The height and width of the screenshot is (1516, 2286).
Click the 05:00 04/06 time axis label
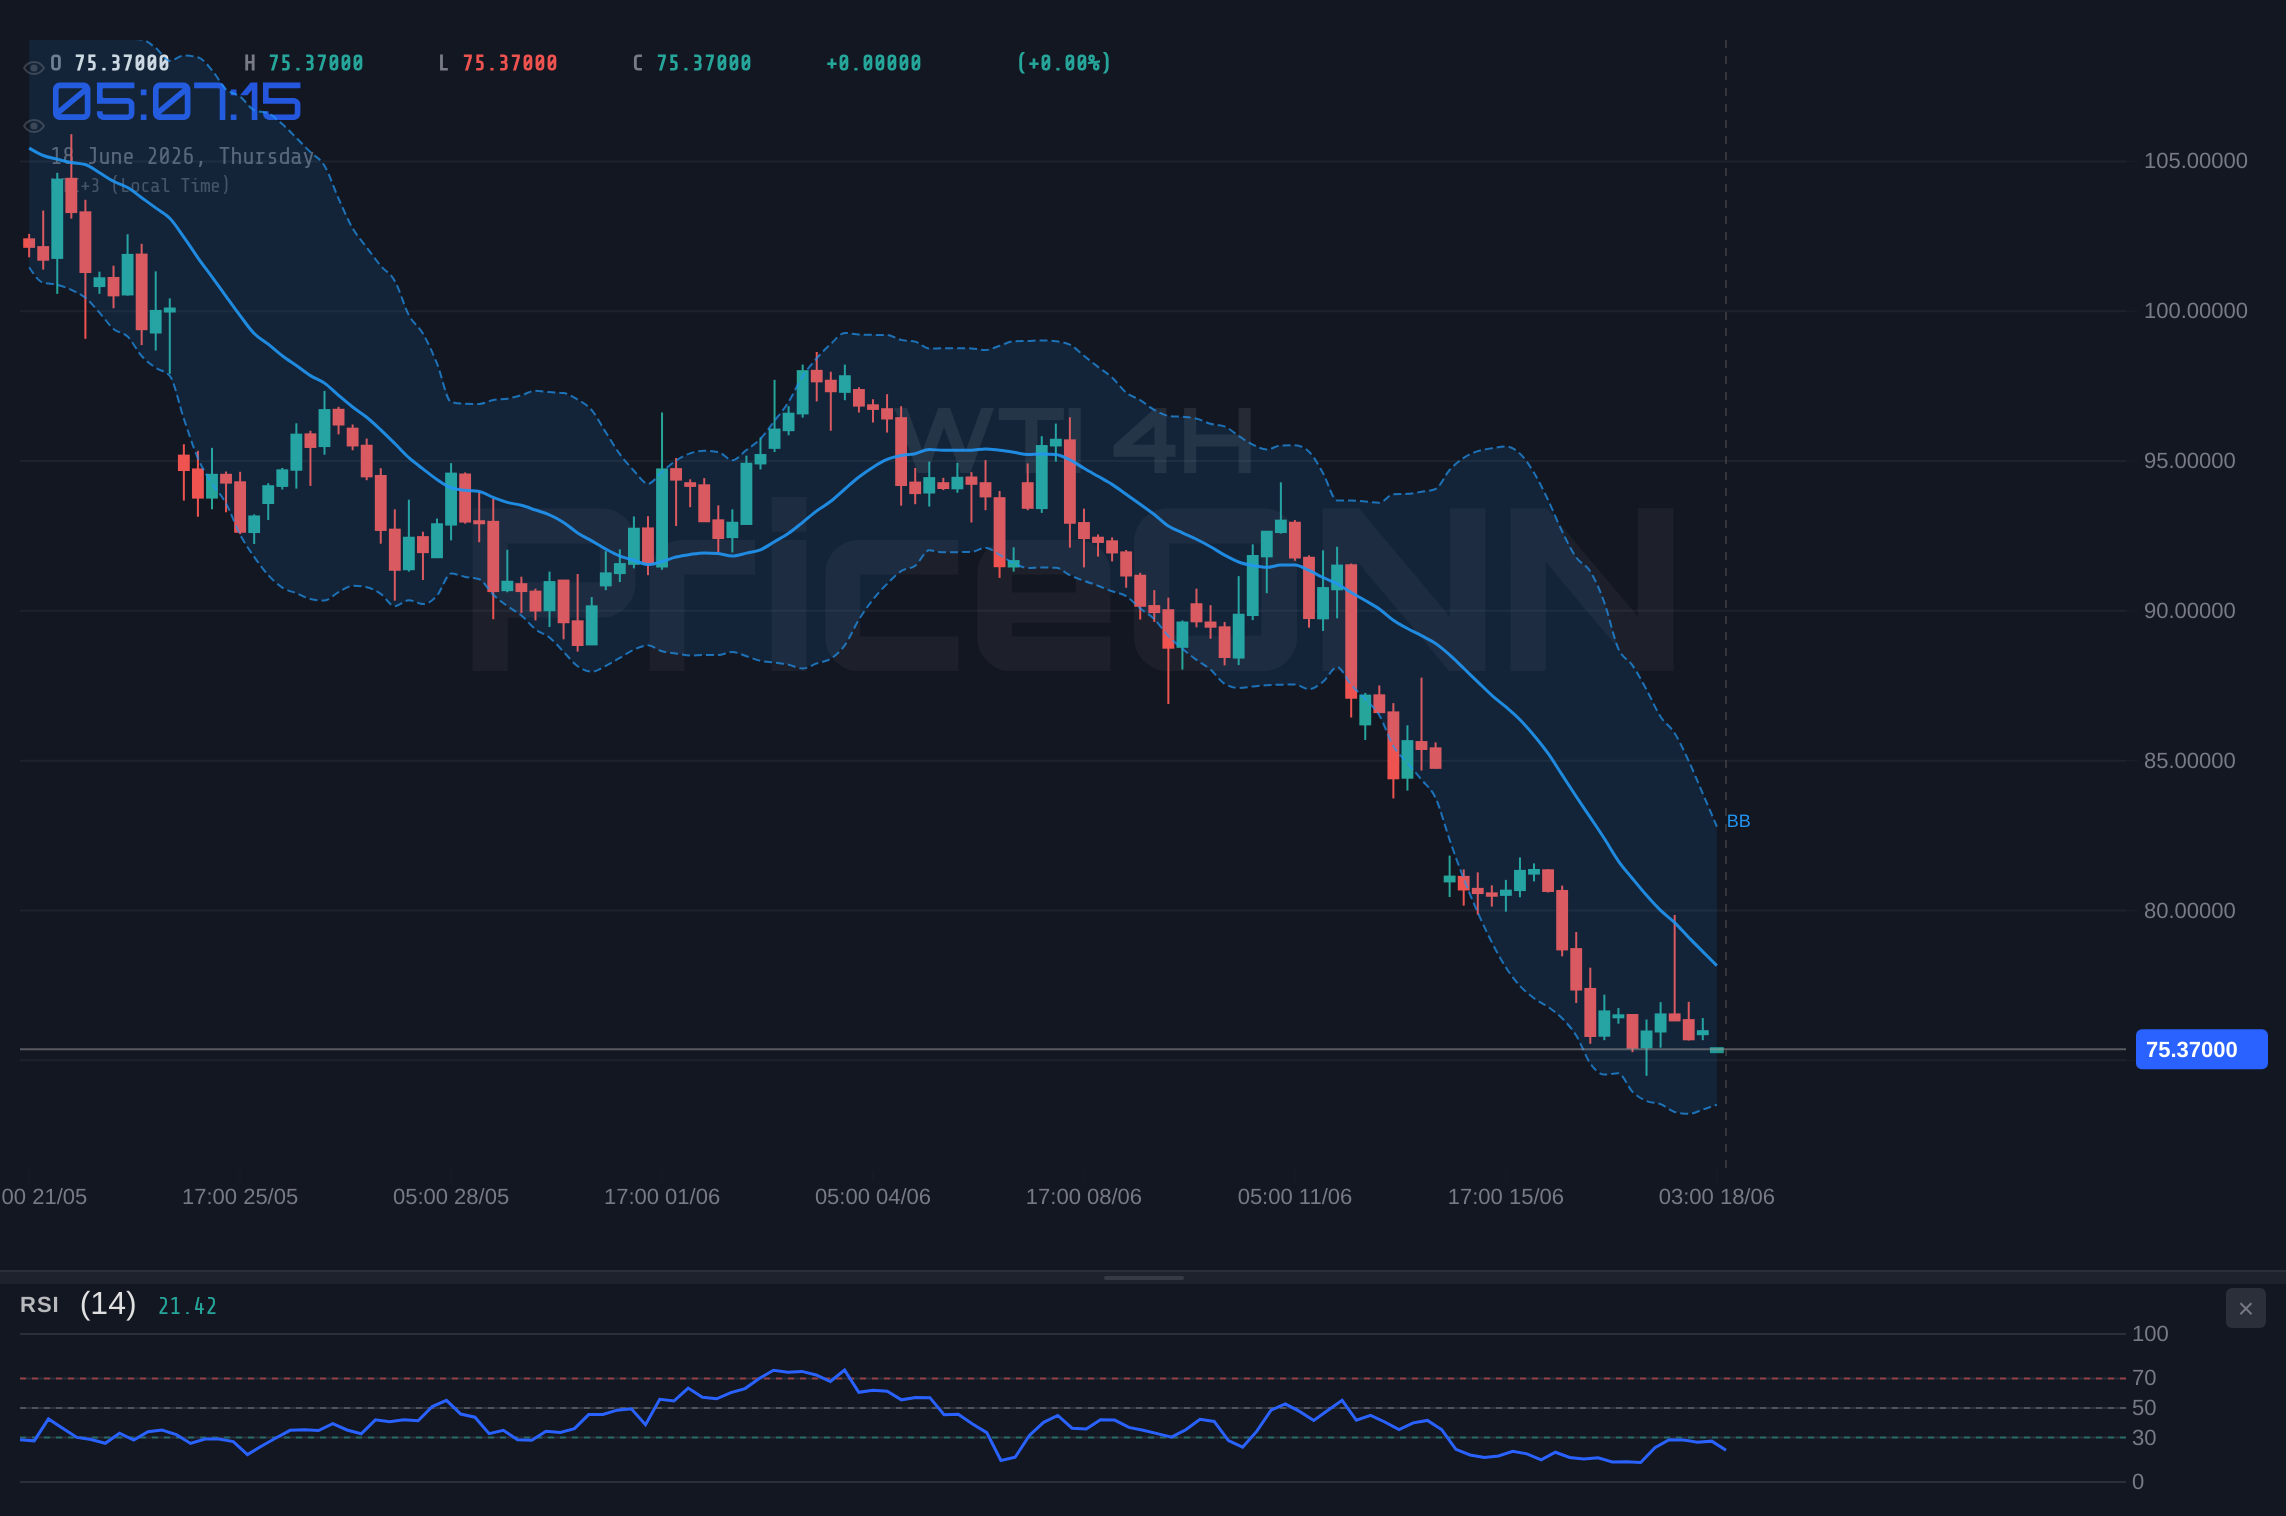click(x=873, y=1197)
